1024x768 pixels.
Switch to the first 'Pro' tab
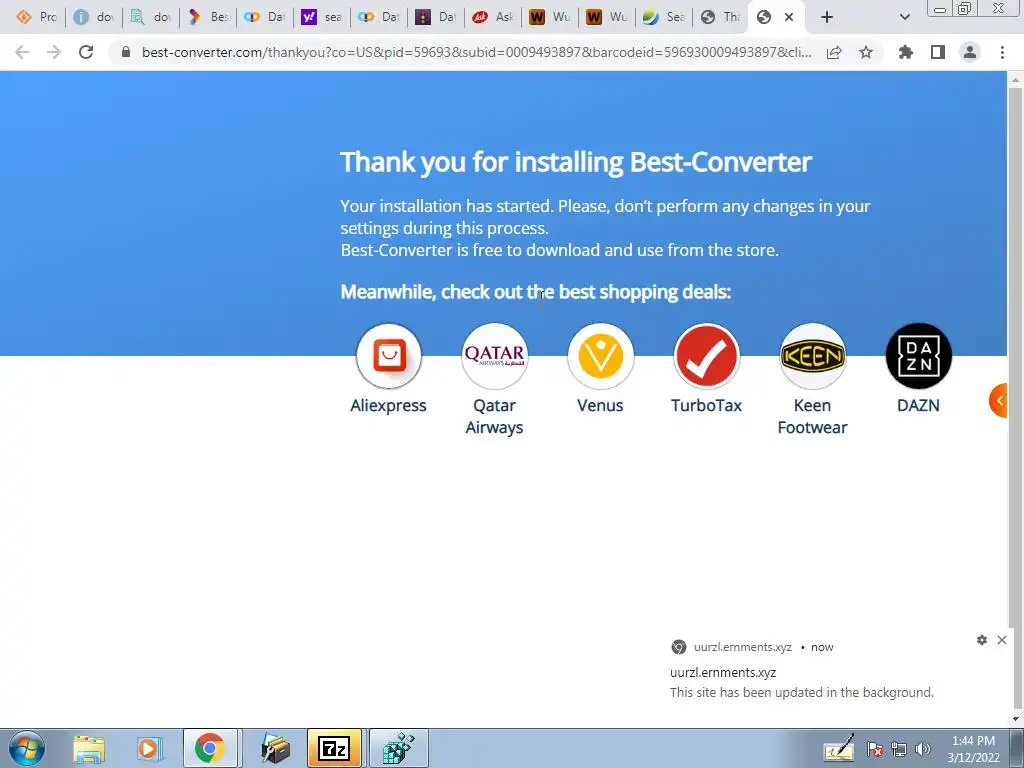click(37, 17)
